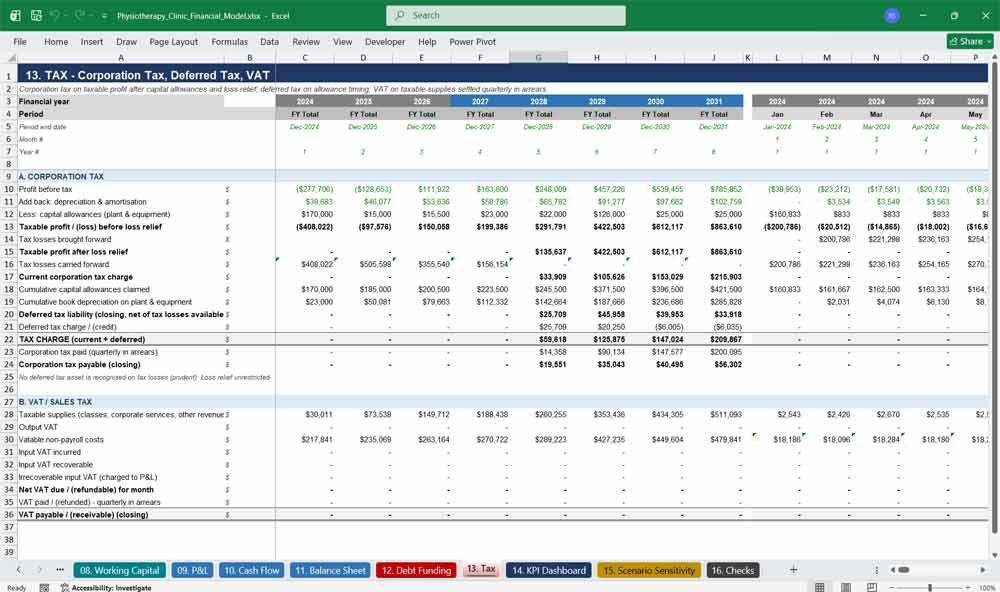Click the 2028 tax charge cell '$59,618'
1000x592 pixels.
pos(552,339)
